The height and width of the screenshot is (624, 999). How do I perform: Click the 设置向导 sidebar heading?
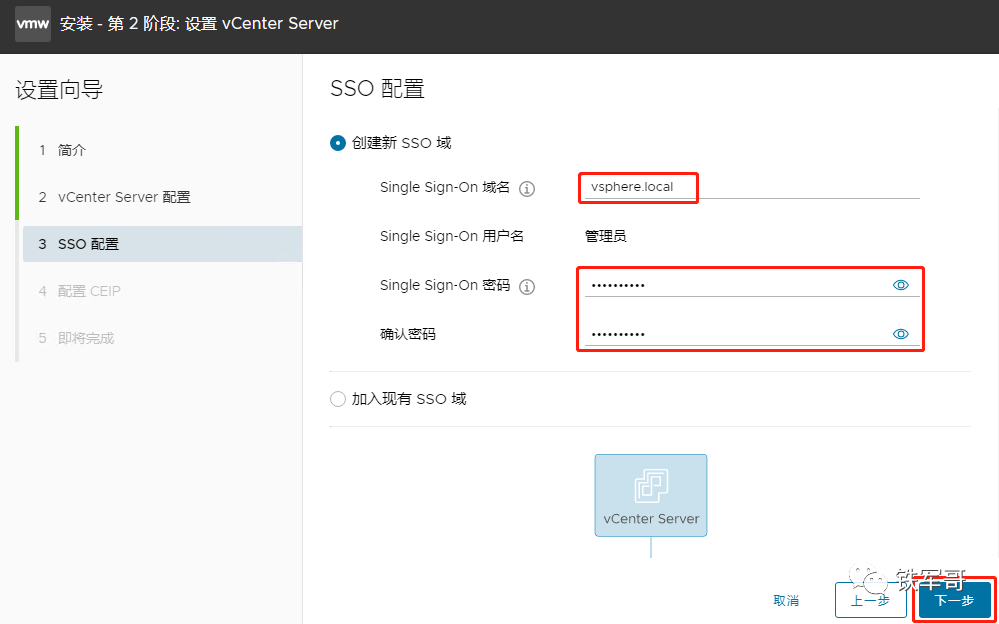point(59,89)
